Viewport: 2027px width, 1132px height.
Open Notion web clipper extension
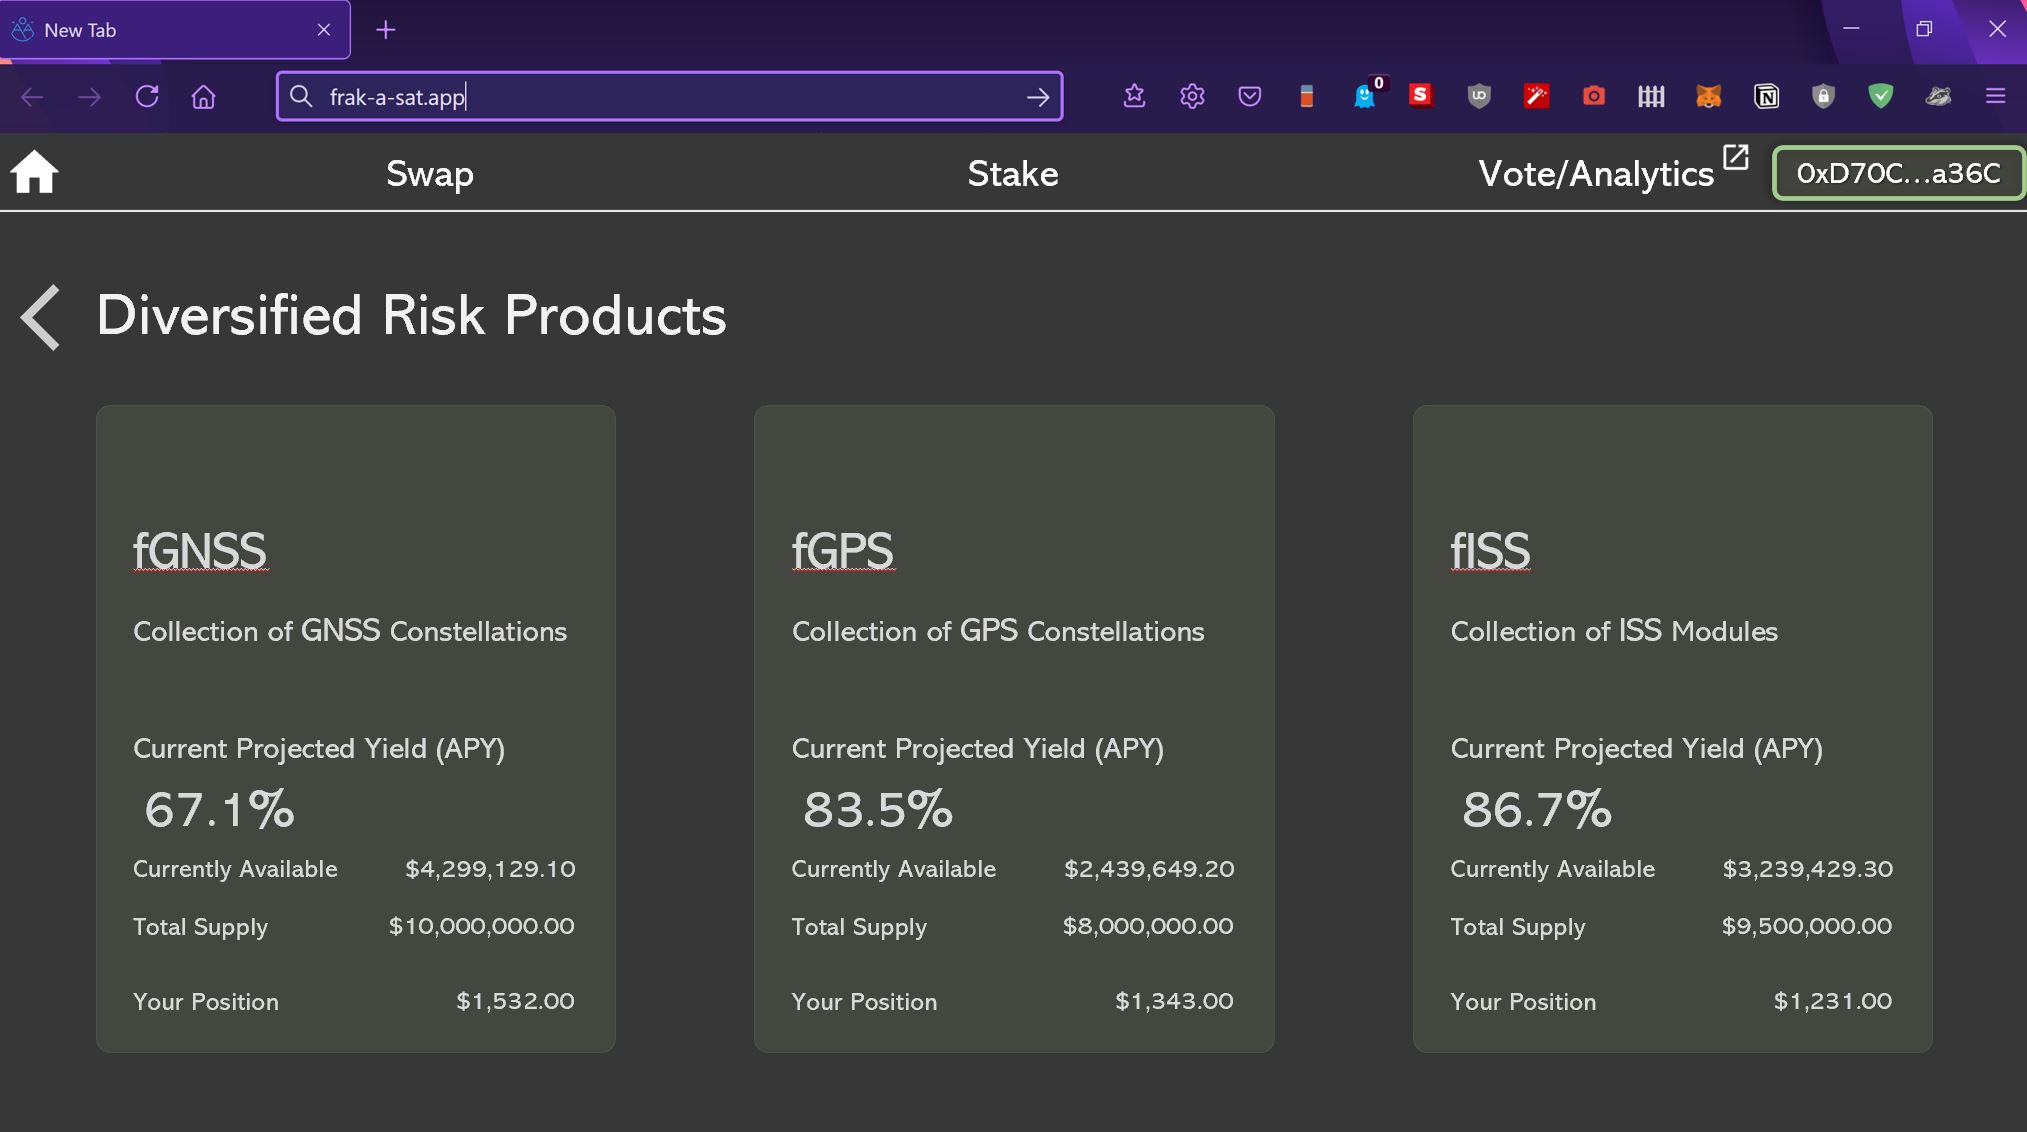(x=1766, y=96)
